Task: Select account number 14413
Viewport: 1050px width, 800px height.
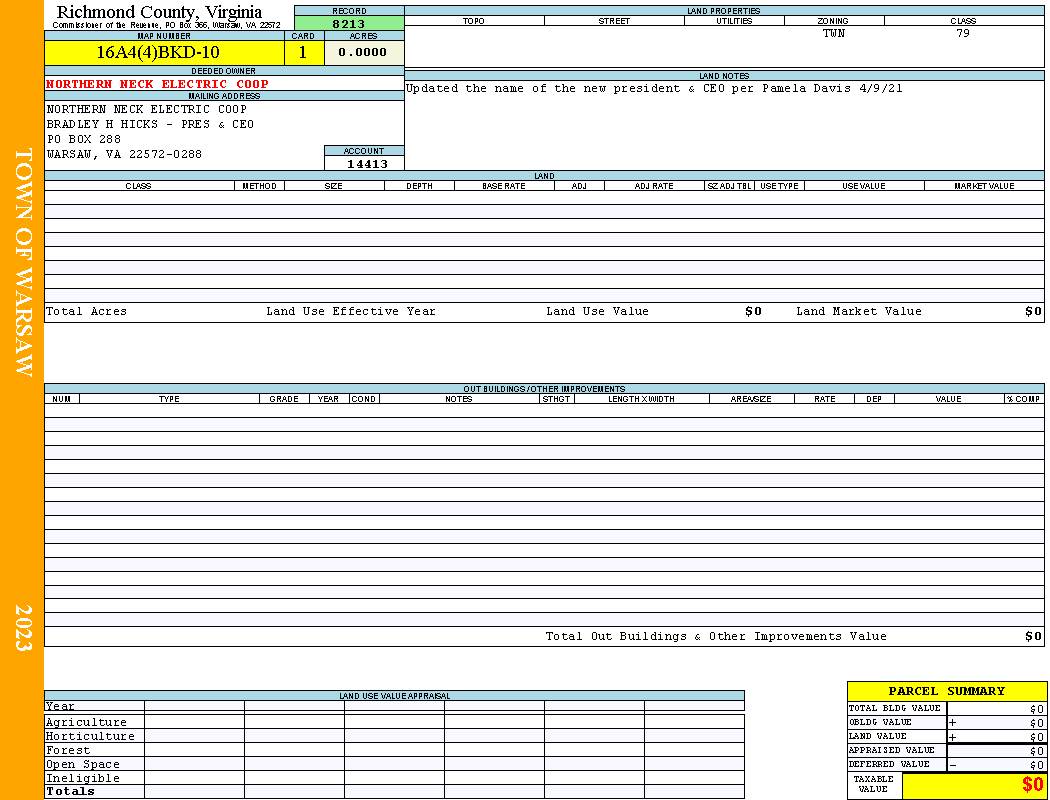Action: click(367, 164)
